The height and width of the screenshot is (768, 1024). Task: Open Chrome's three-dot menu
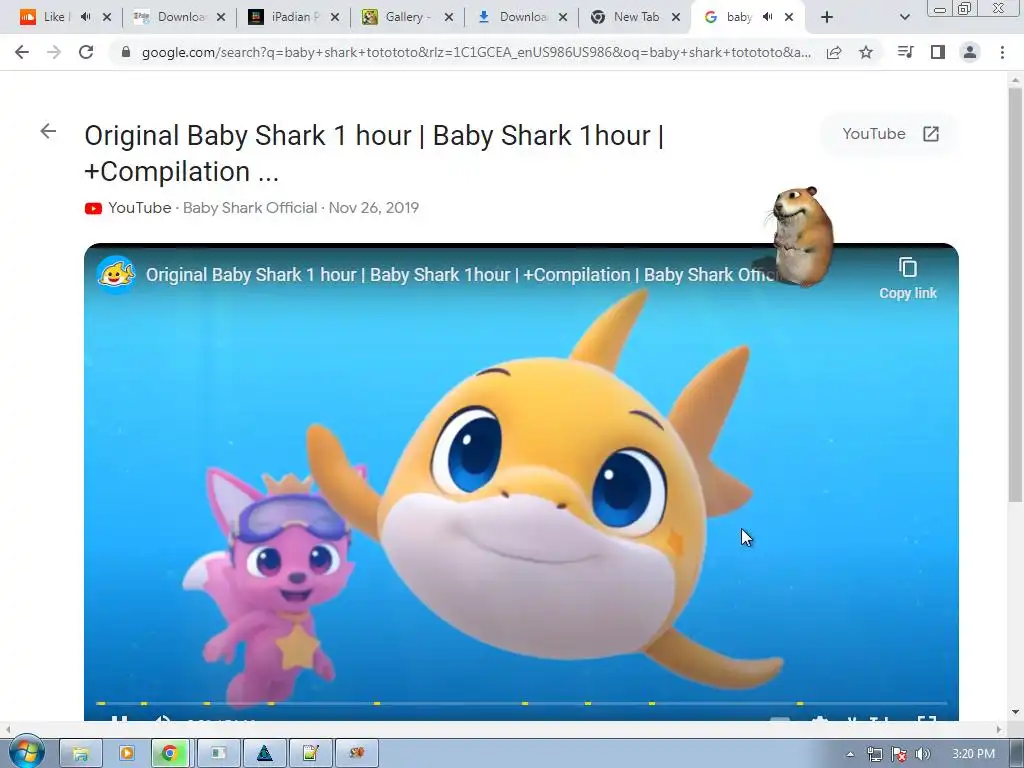coord(1002,52)
